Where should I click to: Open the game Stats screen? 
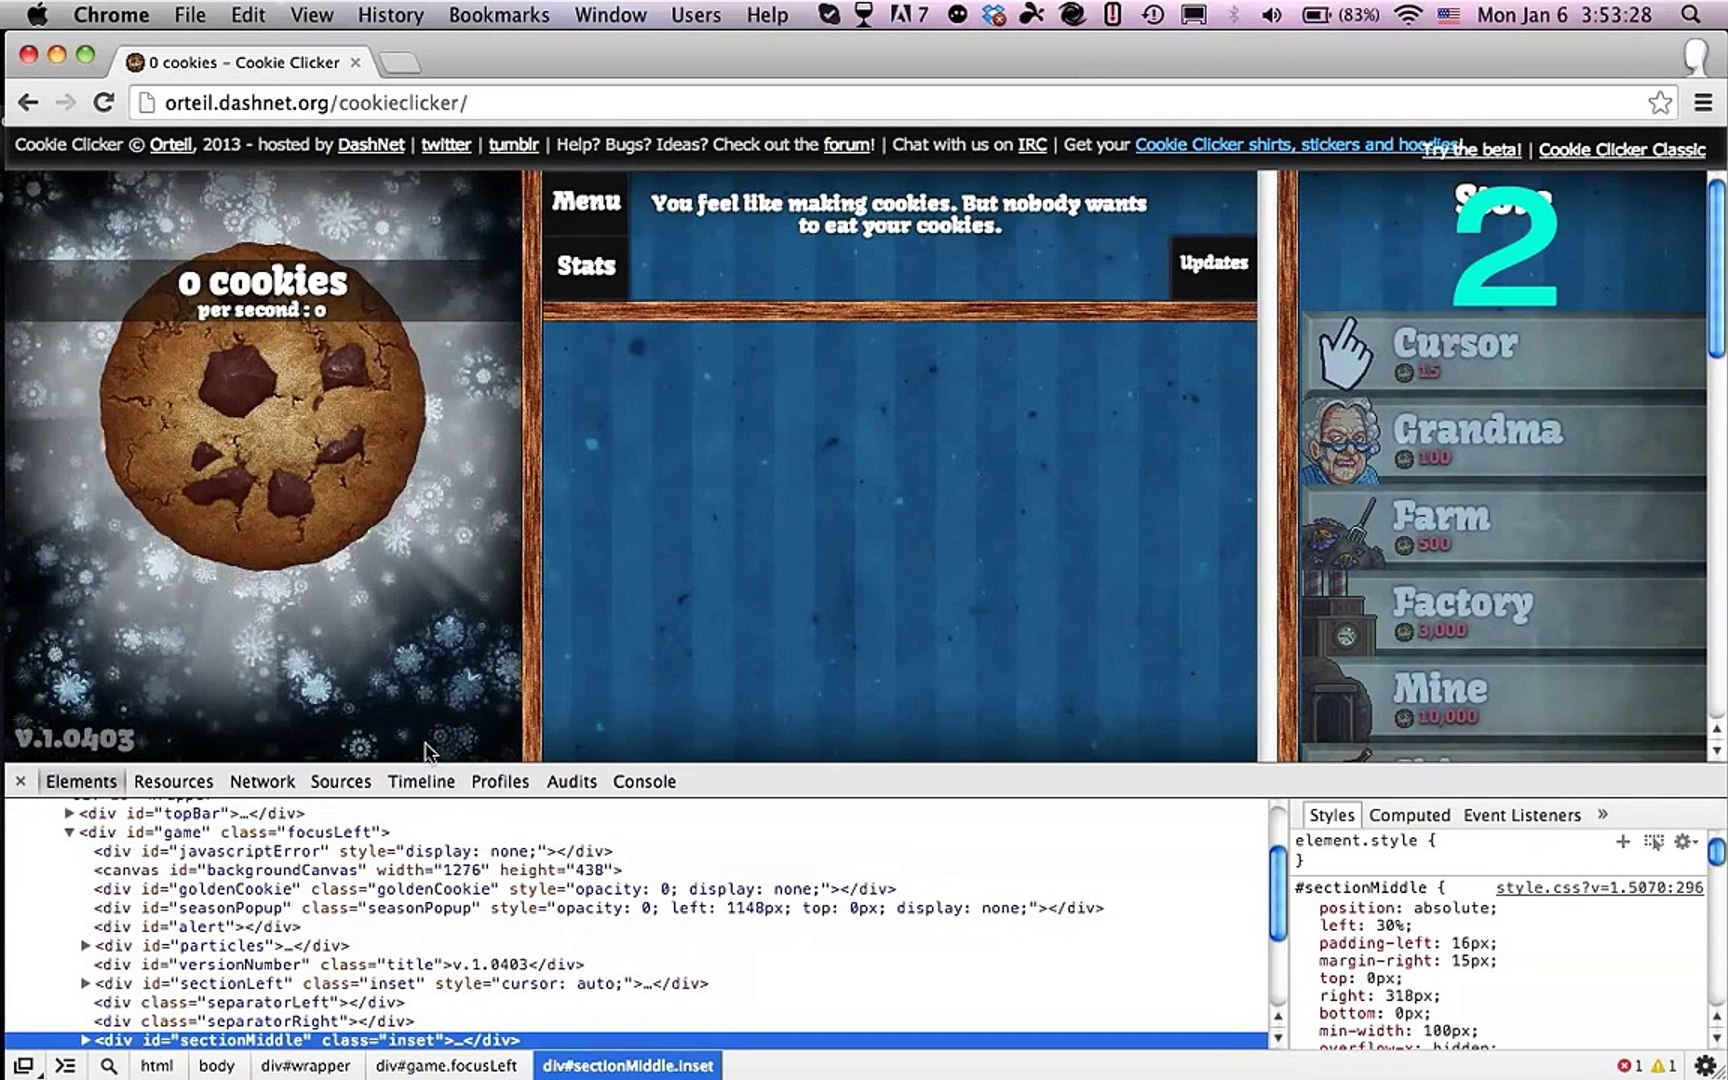[586, 266]
